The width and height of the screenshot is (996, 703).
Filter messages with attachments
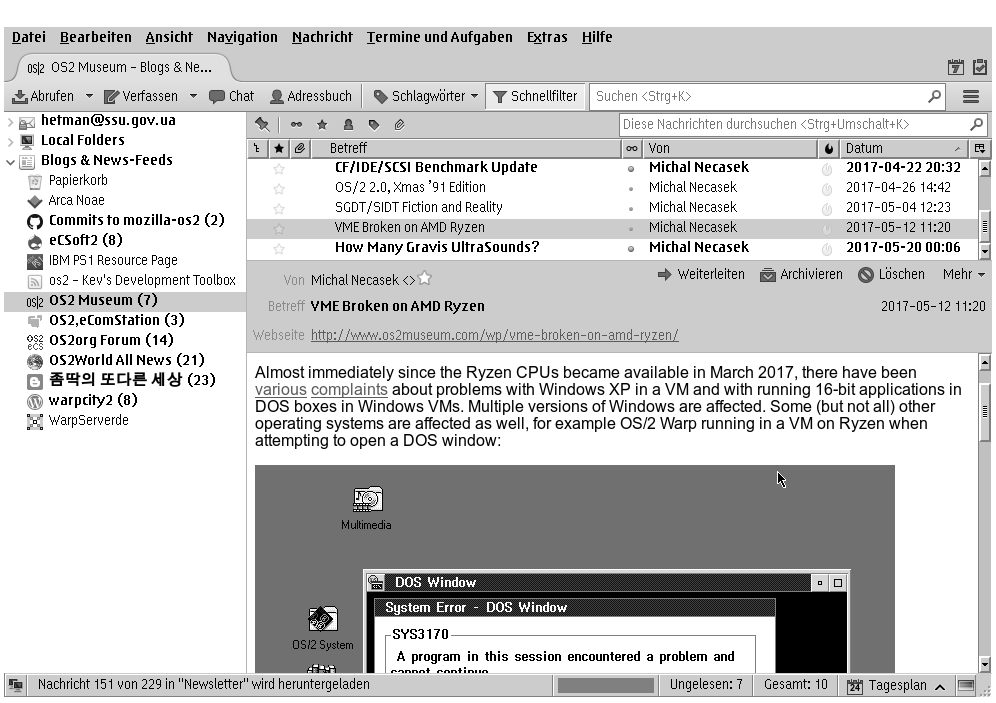(x=399, y=124)
